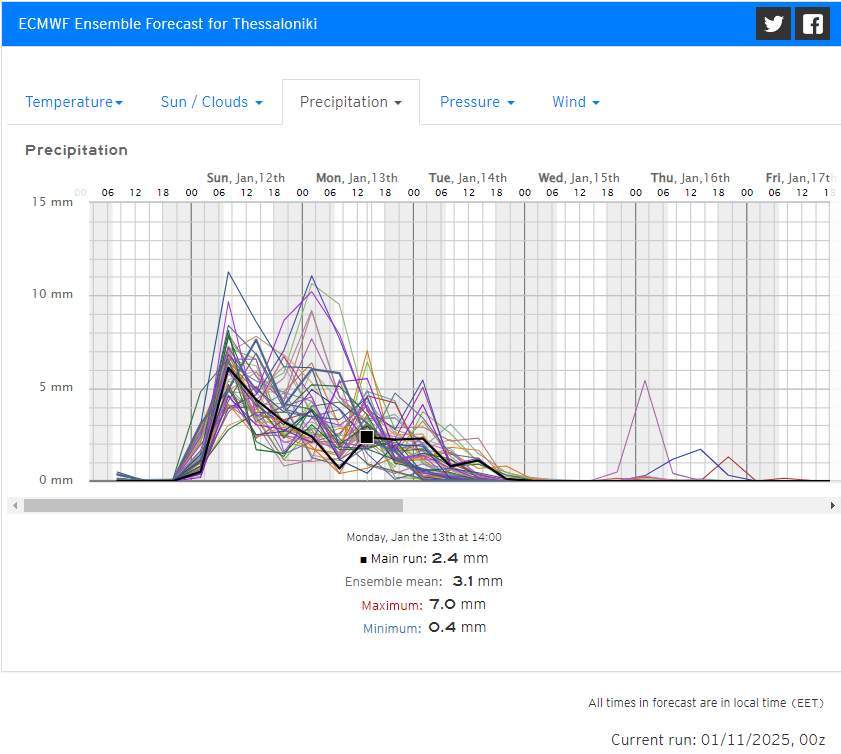Click the 'Maximum: 7.0 mm' value
Viewport: 841px width, 754px height.
[424, 604]
